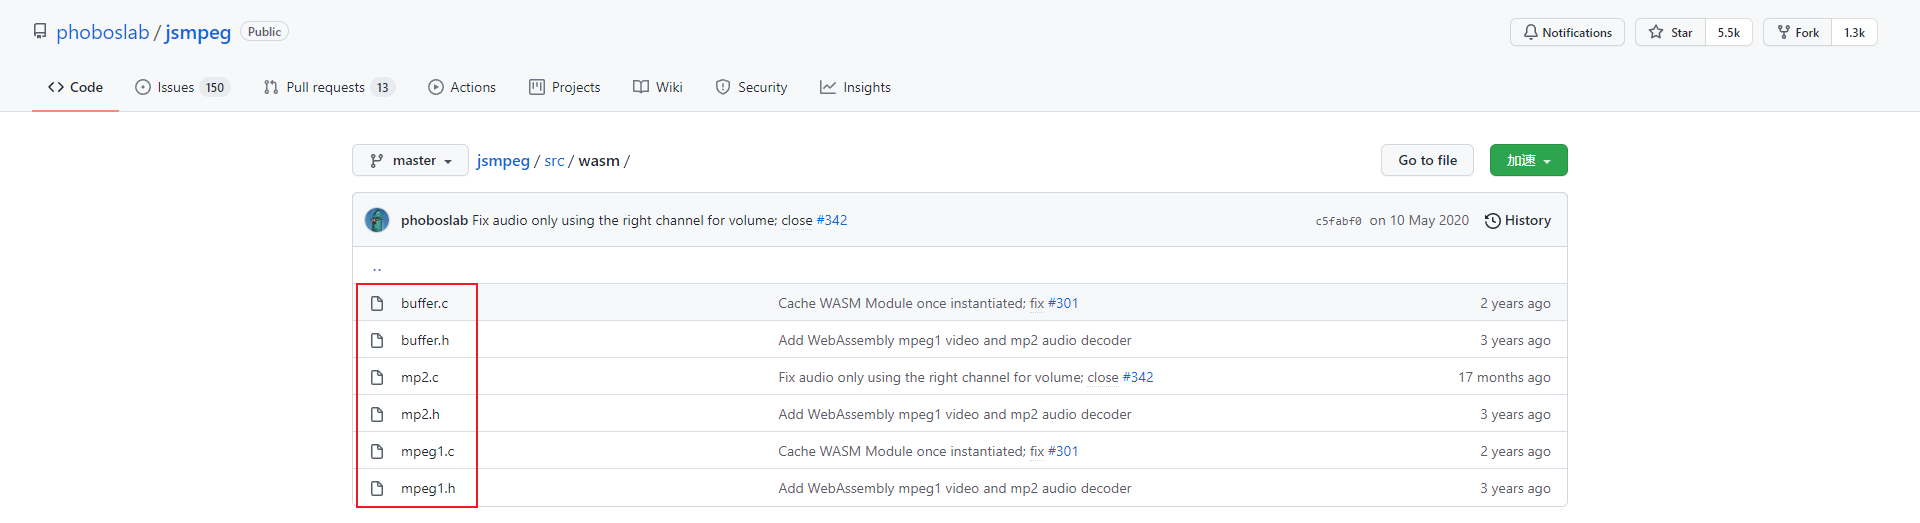1920x523 pixels.
Task: Open the Security tab
Action: tap(751, 87)
